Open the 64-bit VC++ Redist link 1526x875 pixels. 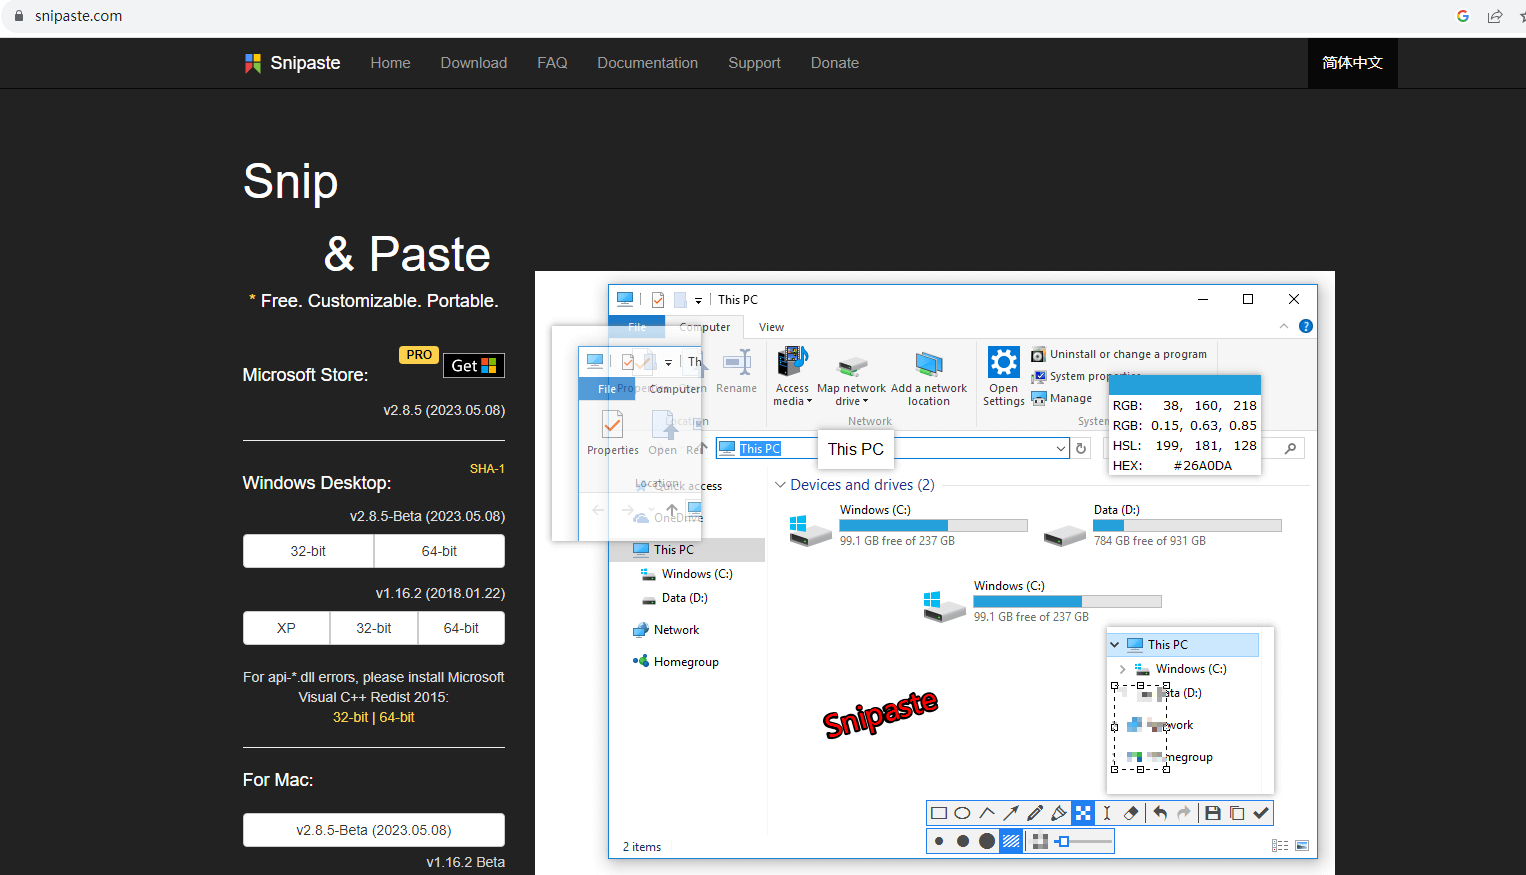click(397, 717)
